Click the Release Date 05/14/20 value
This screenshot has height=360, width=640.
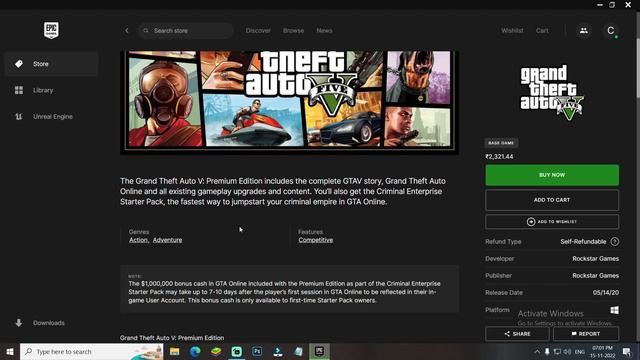(606, 293)
